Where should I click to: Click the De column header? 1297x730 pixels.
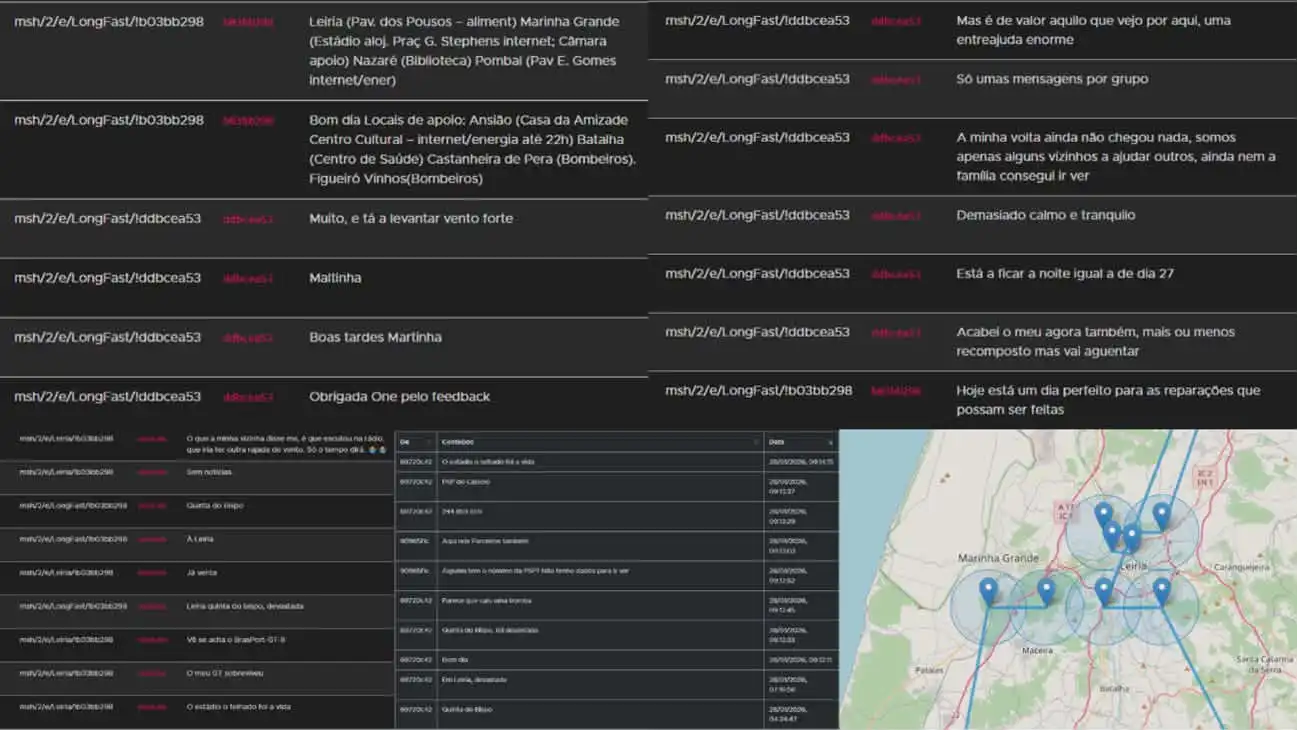[405, 442]
